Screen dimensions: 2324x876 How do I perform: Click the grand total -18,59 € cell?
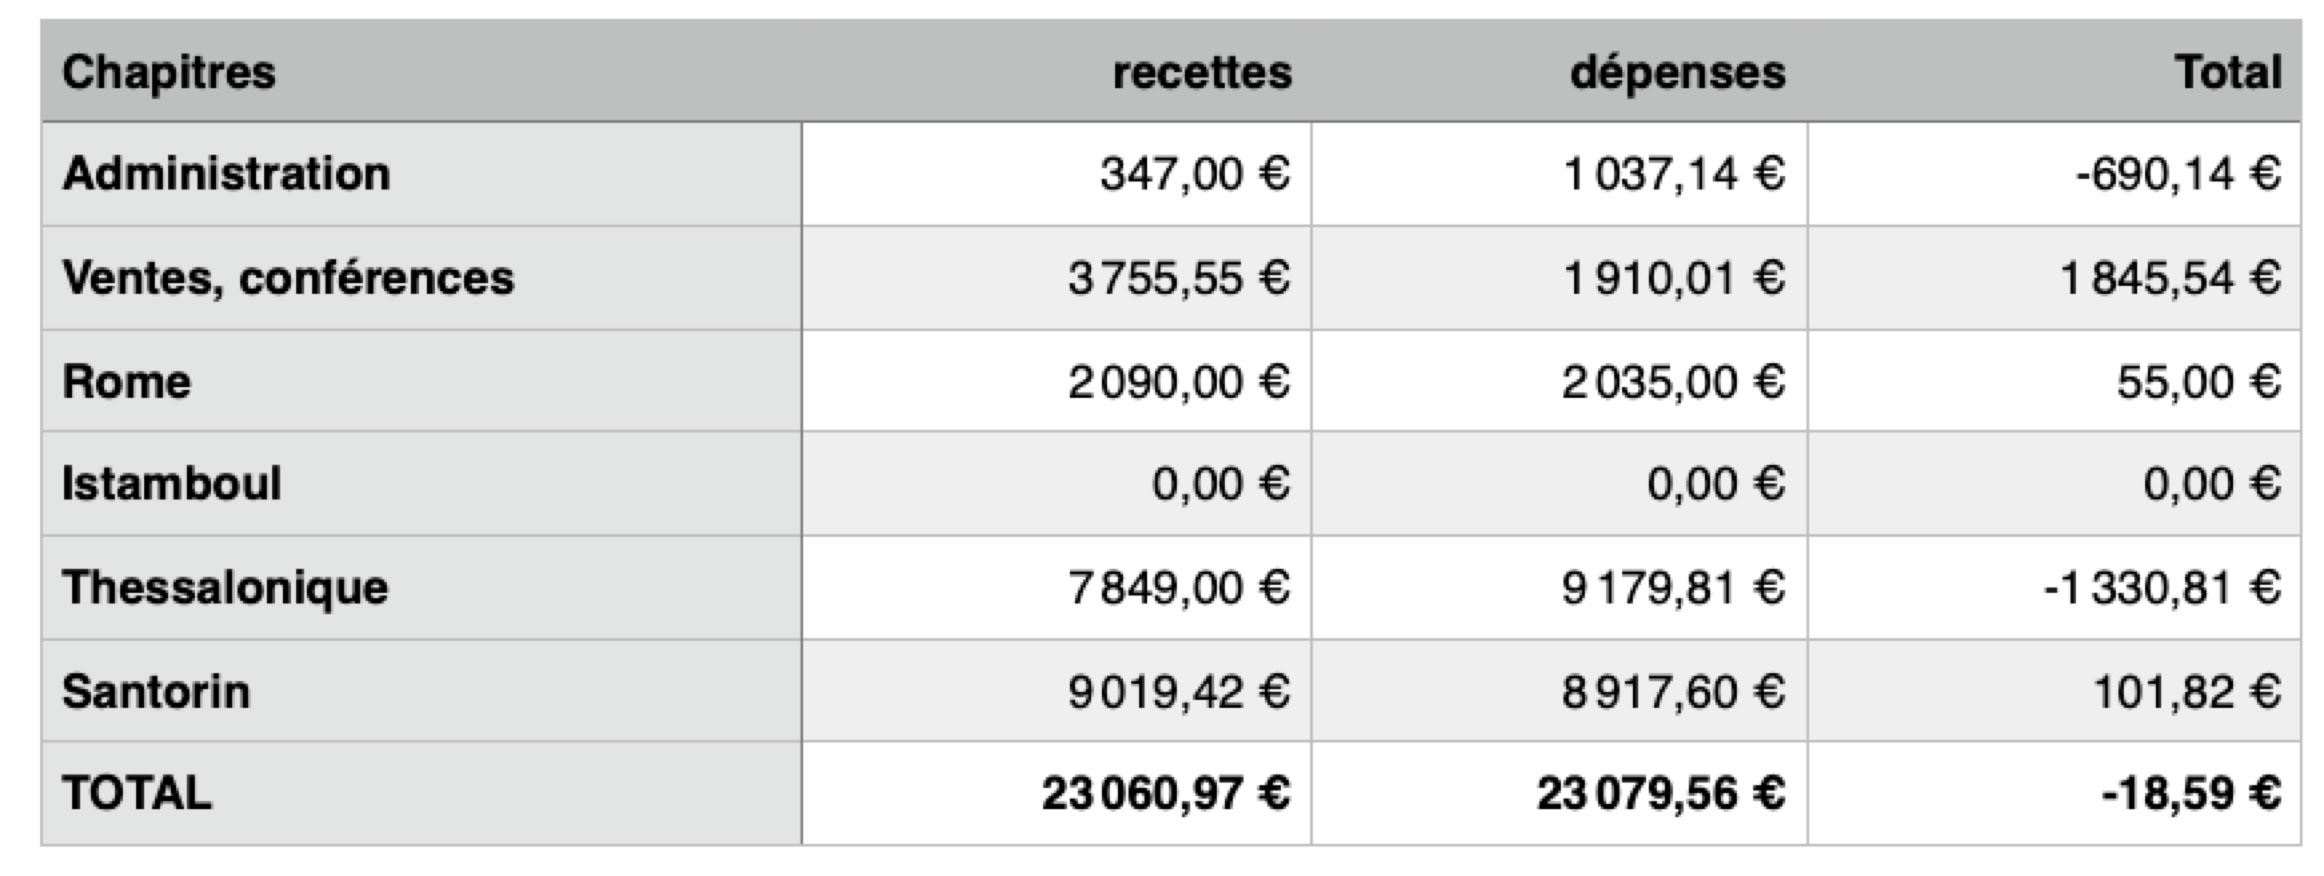tap(2191, 794)
